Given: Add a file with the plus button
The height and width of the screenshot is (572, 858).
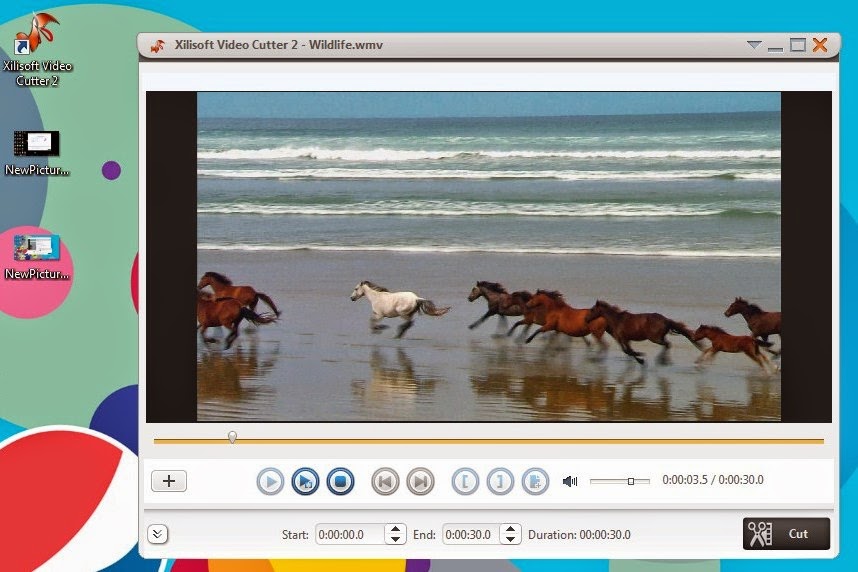Looking at the screenshot, I should pos(169,481).
